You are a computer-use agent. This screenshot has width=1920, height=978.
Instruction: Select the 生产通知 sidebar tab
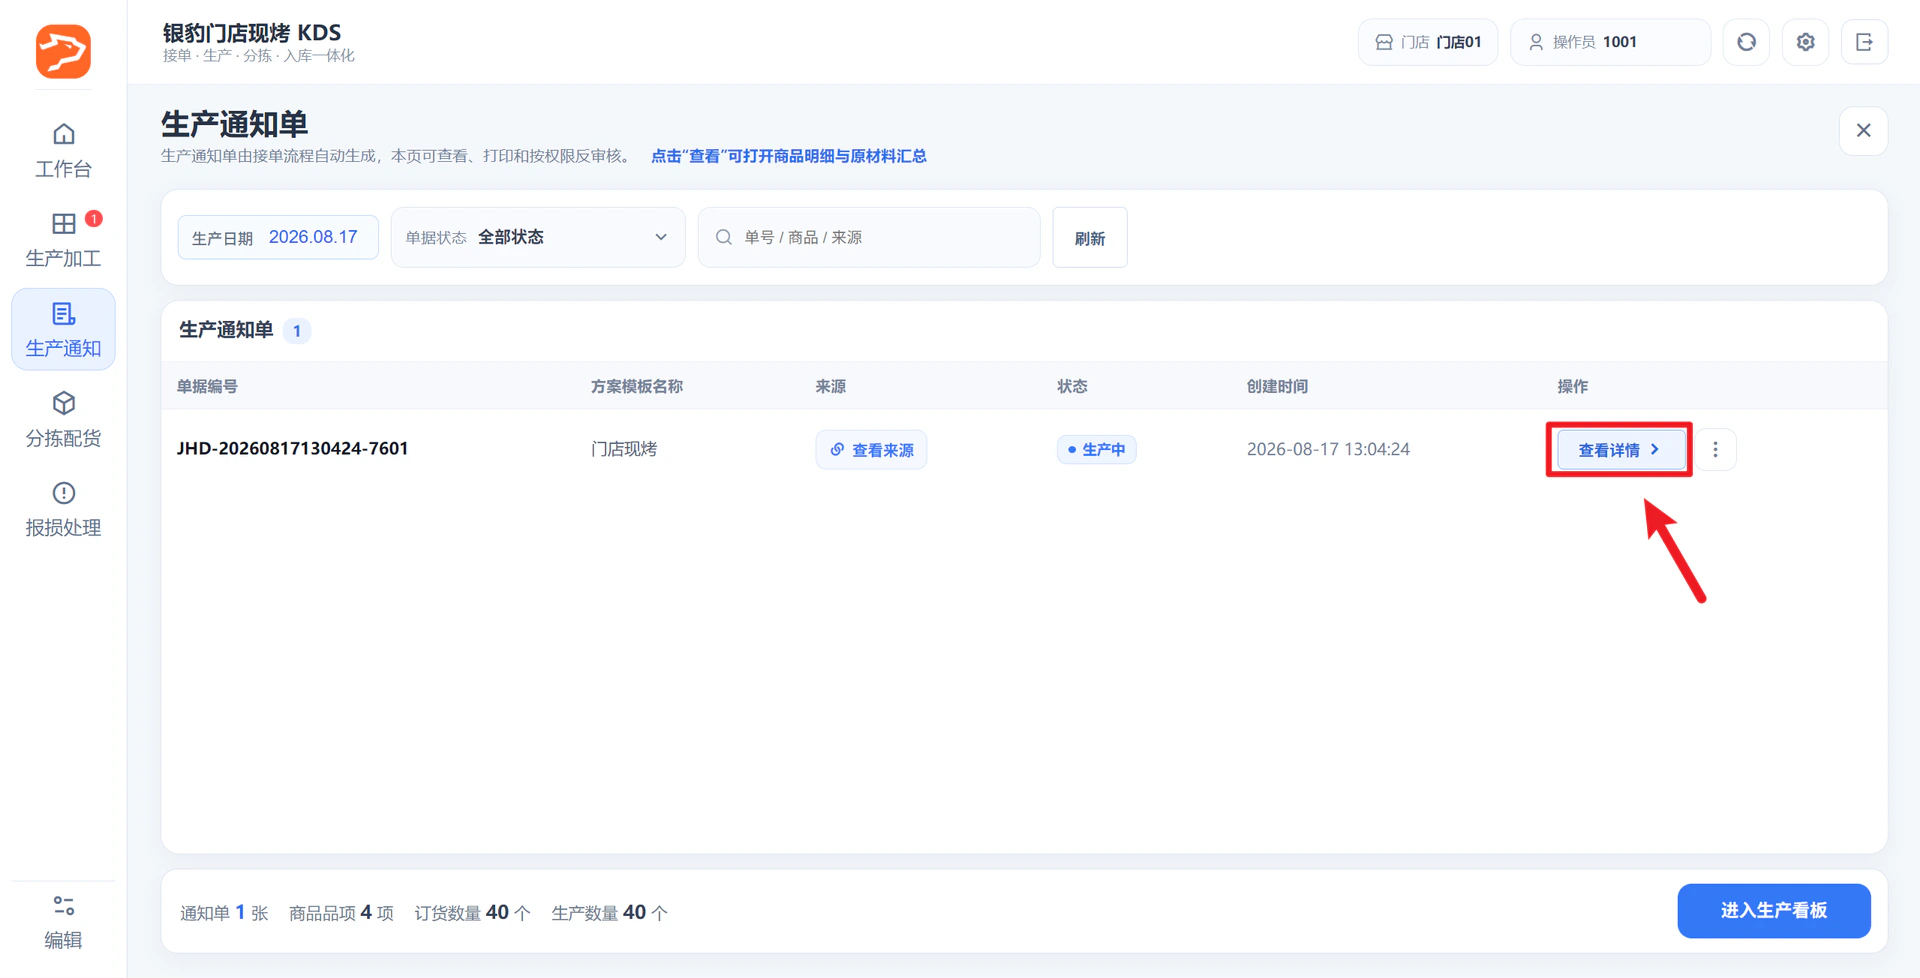pyautogui.click(x=63, y=329)
